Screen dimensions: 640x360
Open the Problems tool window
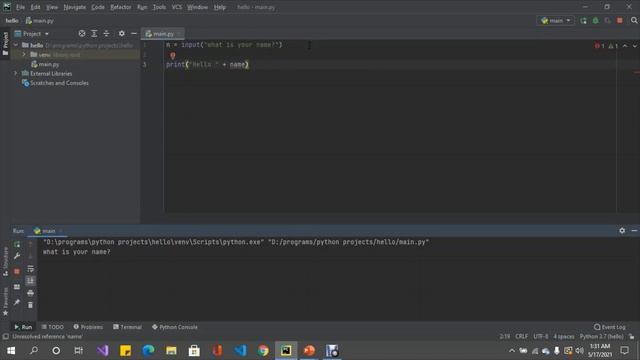(88, 327)
